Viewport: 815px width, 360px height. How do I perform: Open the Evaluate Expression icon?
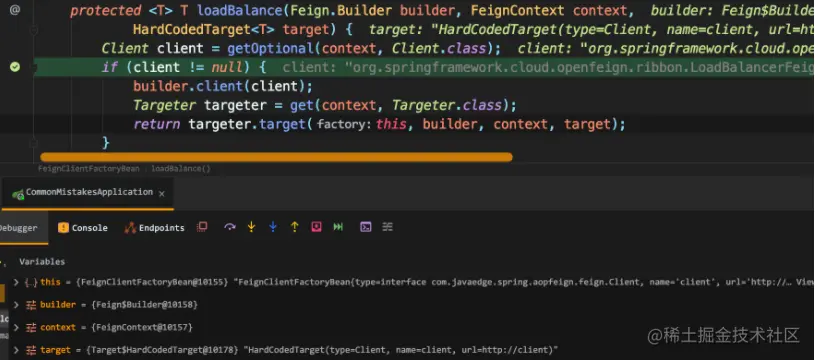pos(366,227)
